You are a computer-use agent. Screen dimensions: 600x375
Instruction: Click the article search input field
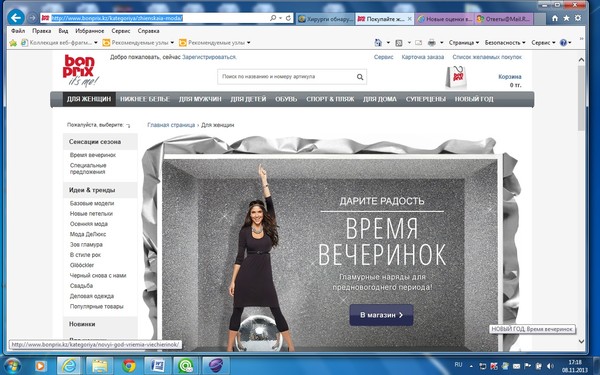click(x=287, y=77)
